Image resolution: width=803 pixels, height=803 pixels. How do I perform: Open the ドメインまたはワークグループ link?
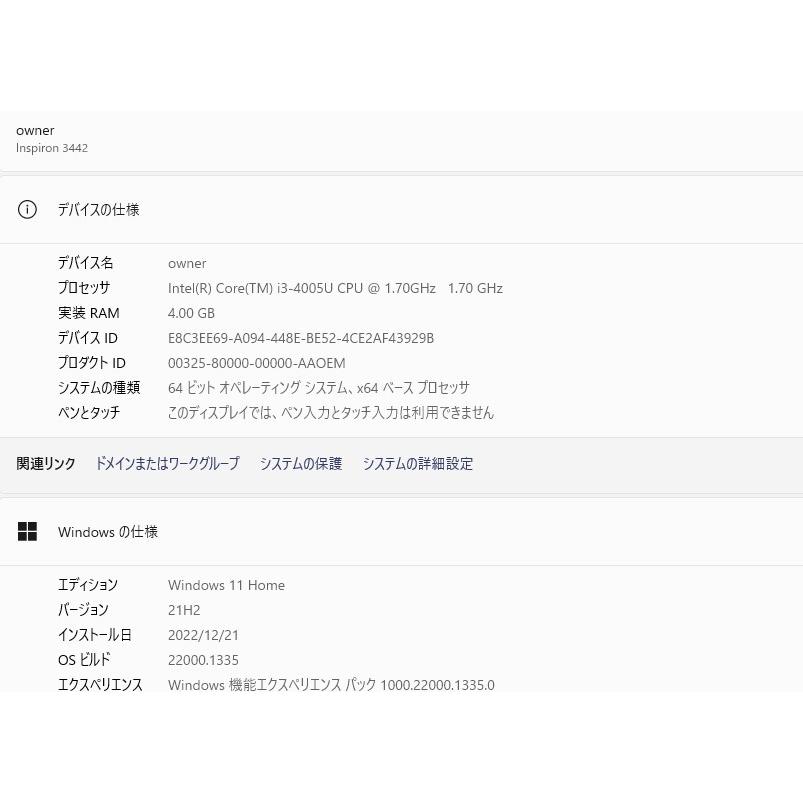click(x=167, y=464)
